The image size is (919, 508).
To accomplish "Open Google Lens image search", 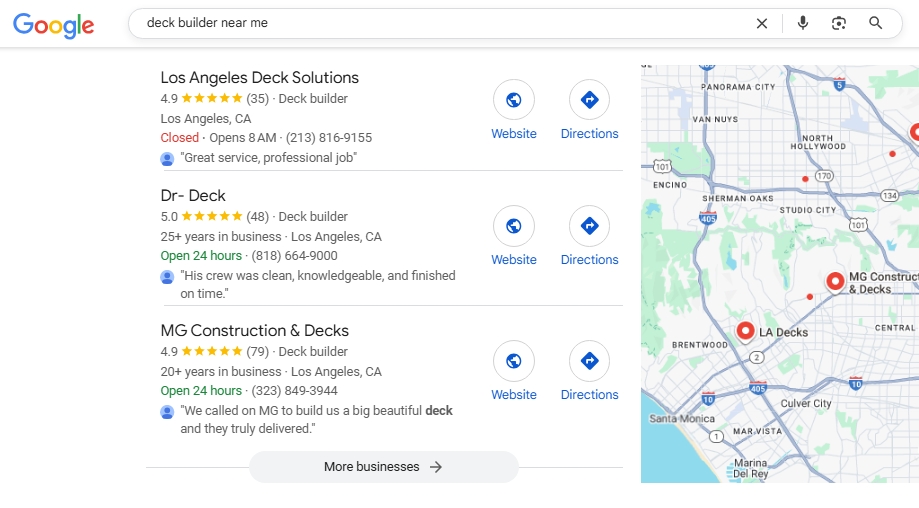I will (x=839, y=23).
